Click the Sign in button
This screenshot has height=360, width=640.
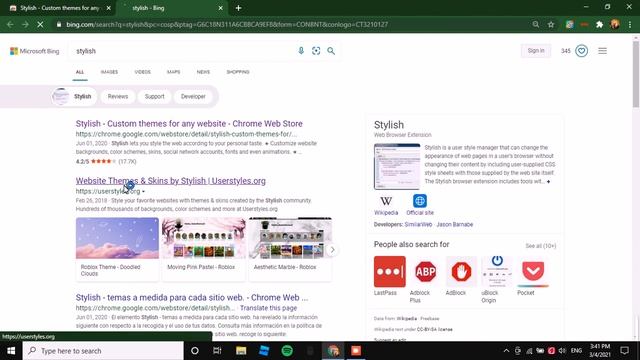[536, 51]
